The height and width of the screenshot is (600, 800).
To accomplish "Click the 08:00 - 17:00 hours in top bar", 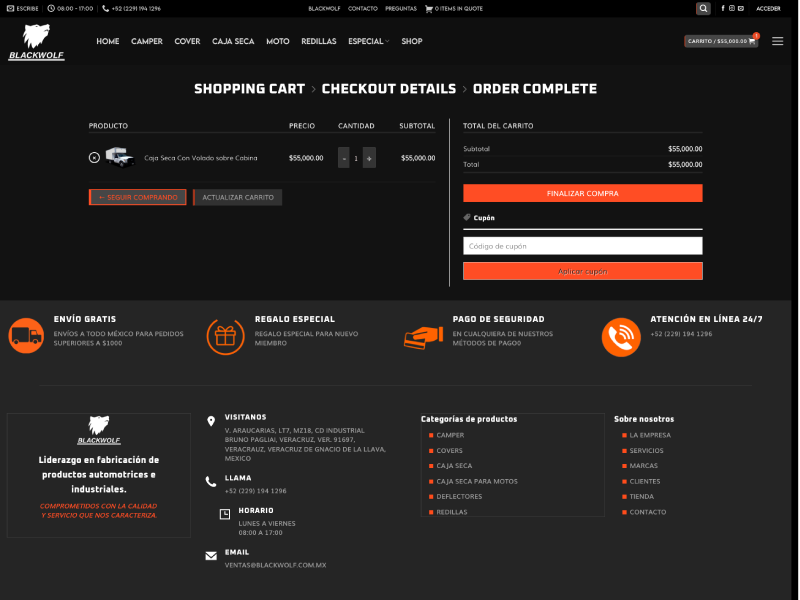I will coord(75,9).
